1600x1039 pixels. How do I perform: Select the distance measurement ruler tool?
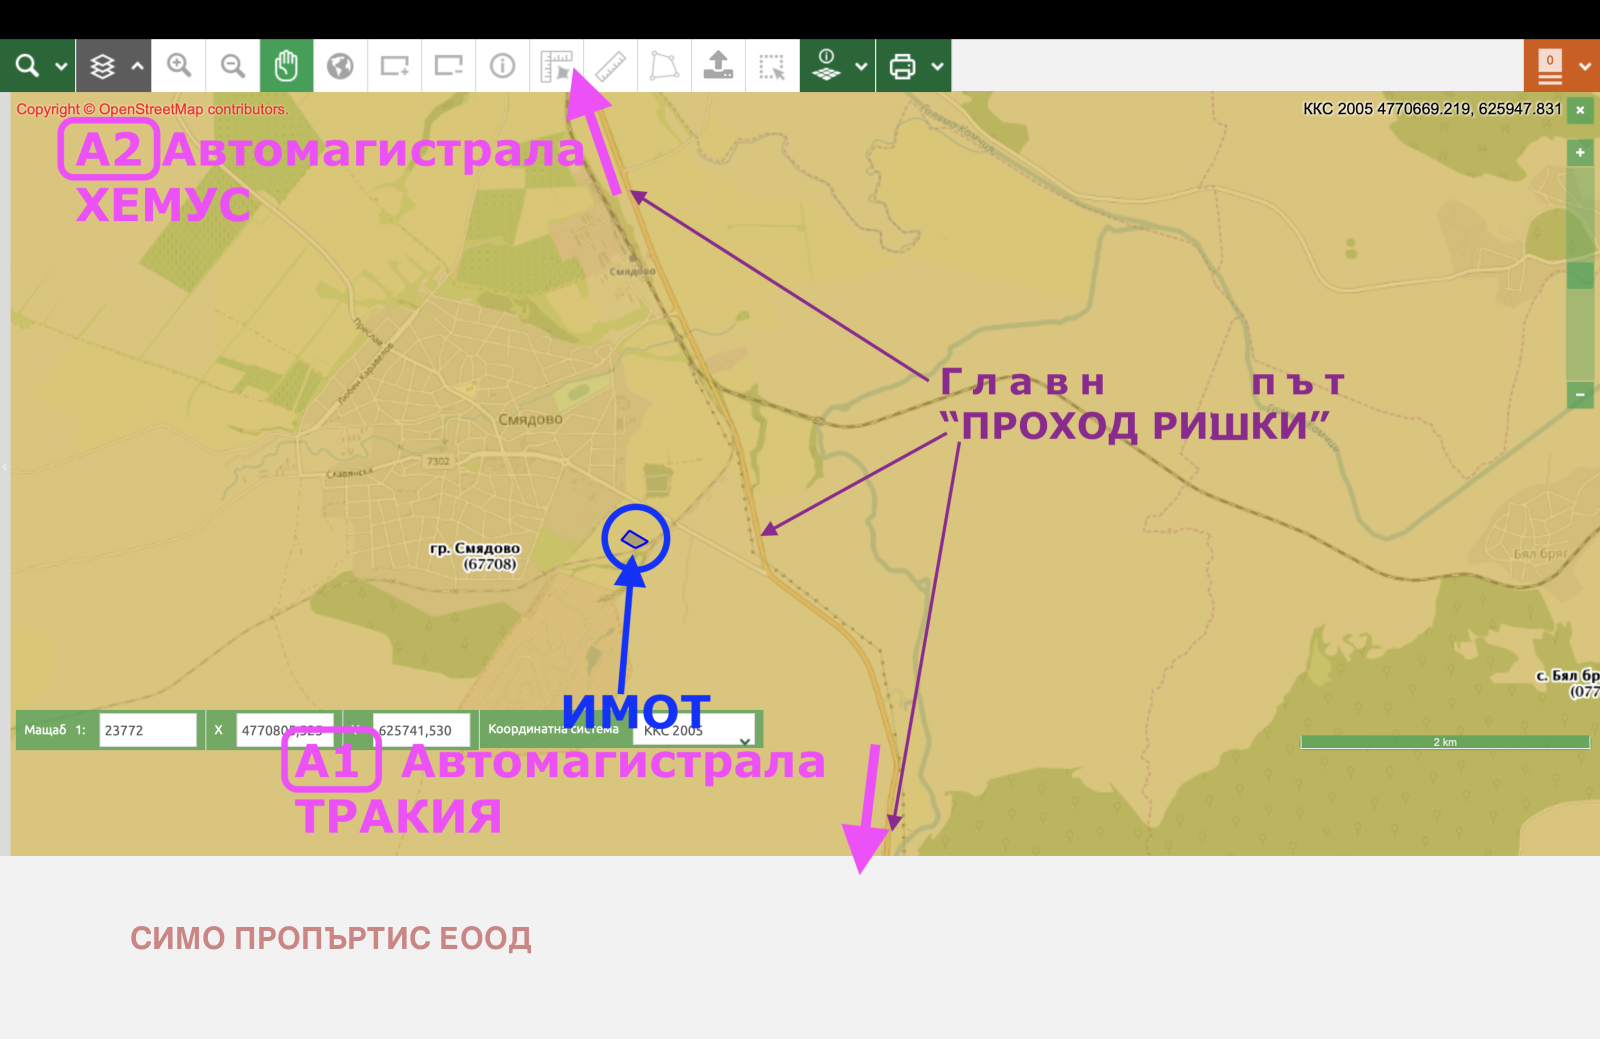click(611, 65)
